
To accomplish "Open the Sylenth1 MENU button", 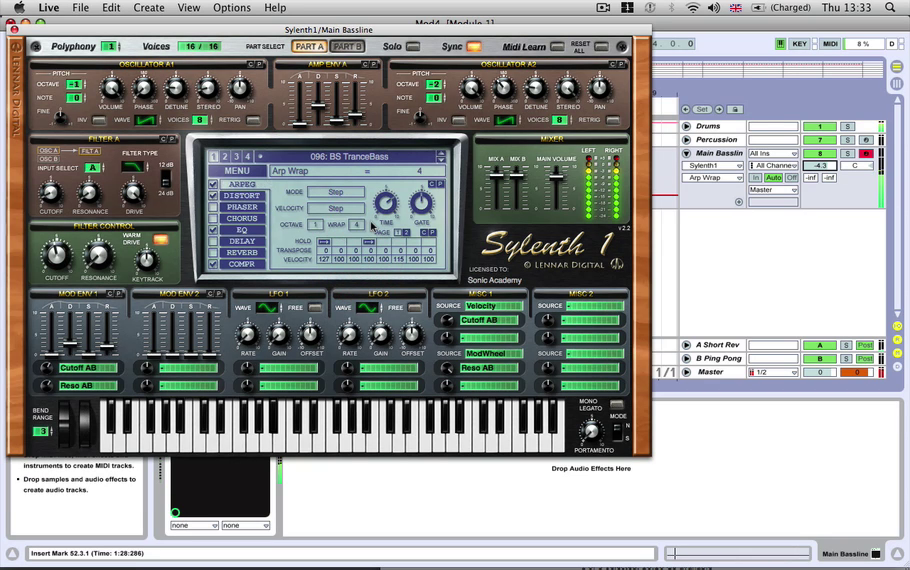I will (237, 171).
